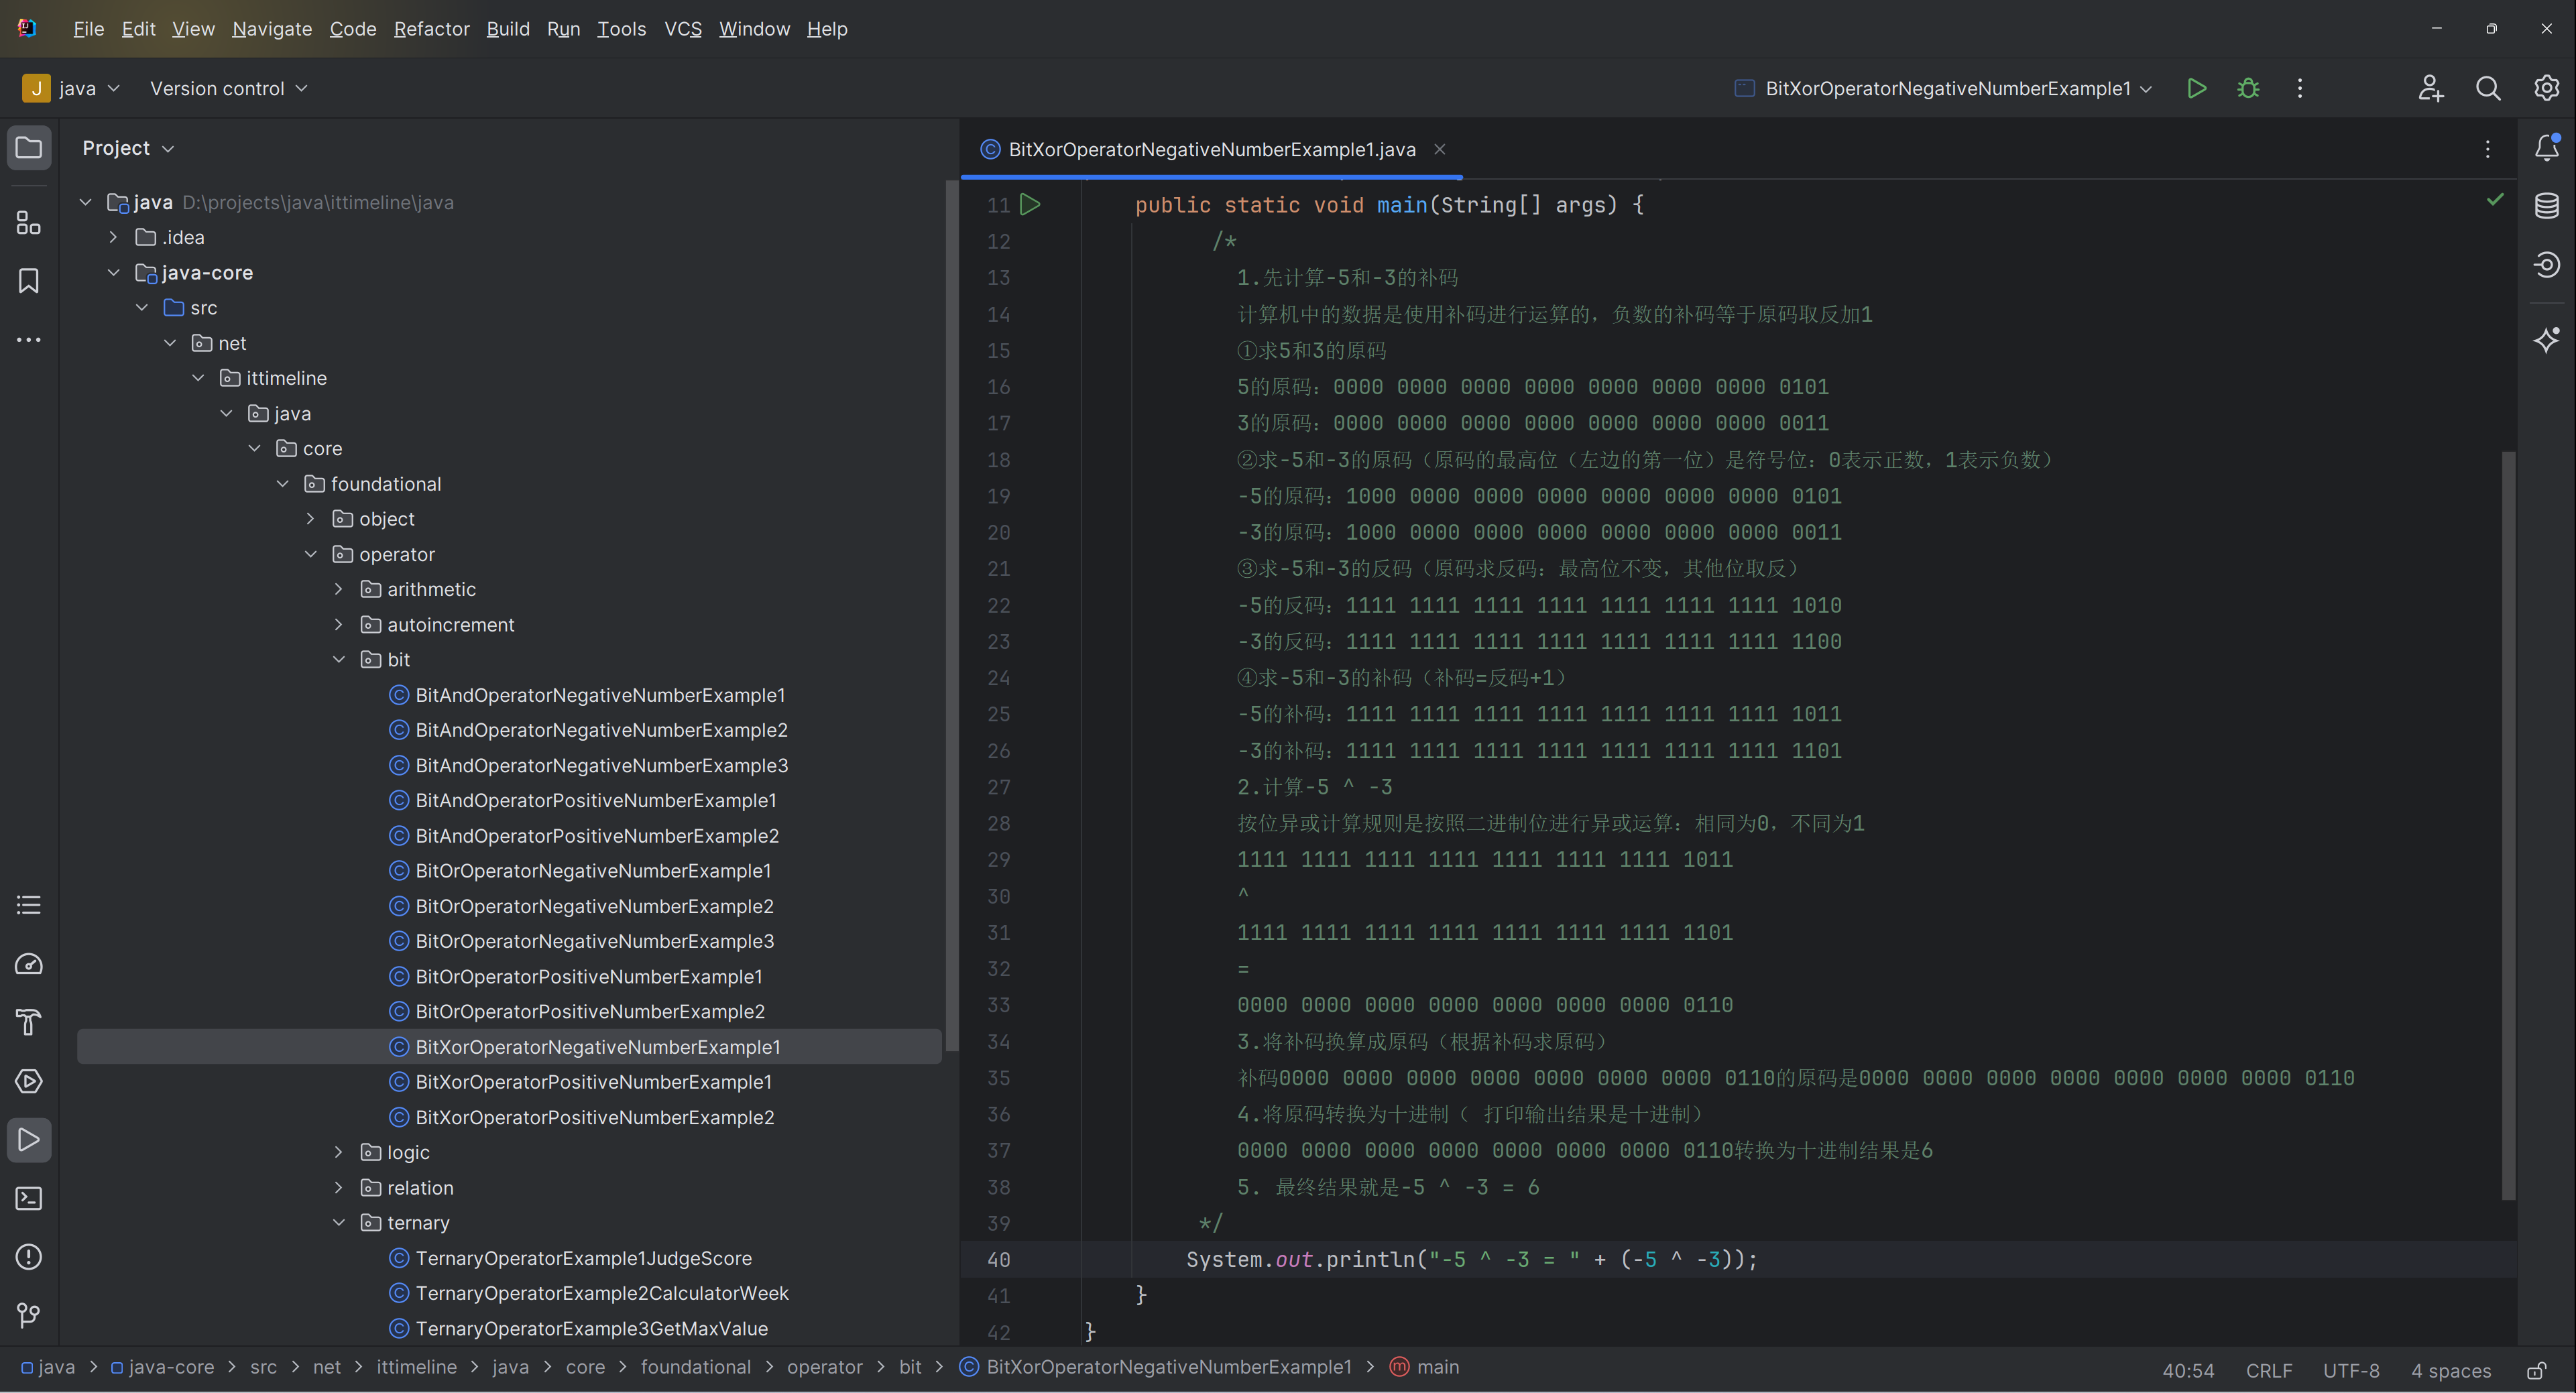2576x1393 pixels.
Task: Click the 40:54 caret position indicator
Action: point(2188,1370)
